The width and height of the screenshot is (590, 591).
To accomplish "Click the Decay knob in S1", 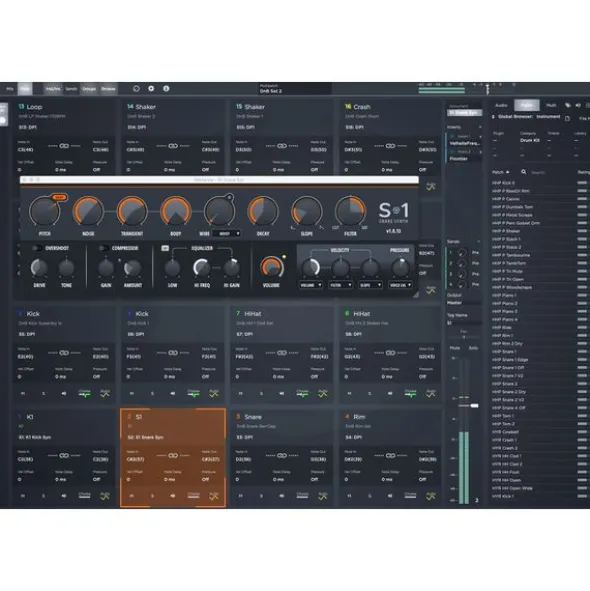I will (x=263, y=211).
